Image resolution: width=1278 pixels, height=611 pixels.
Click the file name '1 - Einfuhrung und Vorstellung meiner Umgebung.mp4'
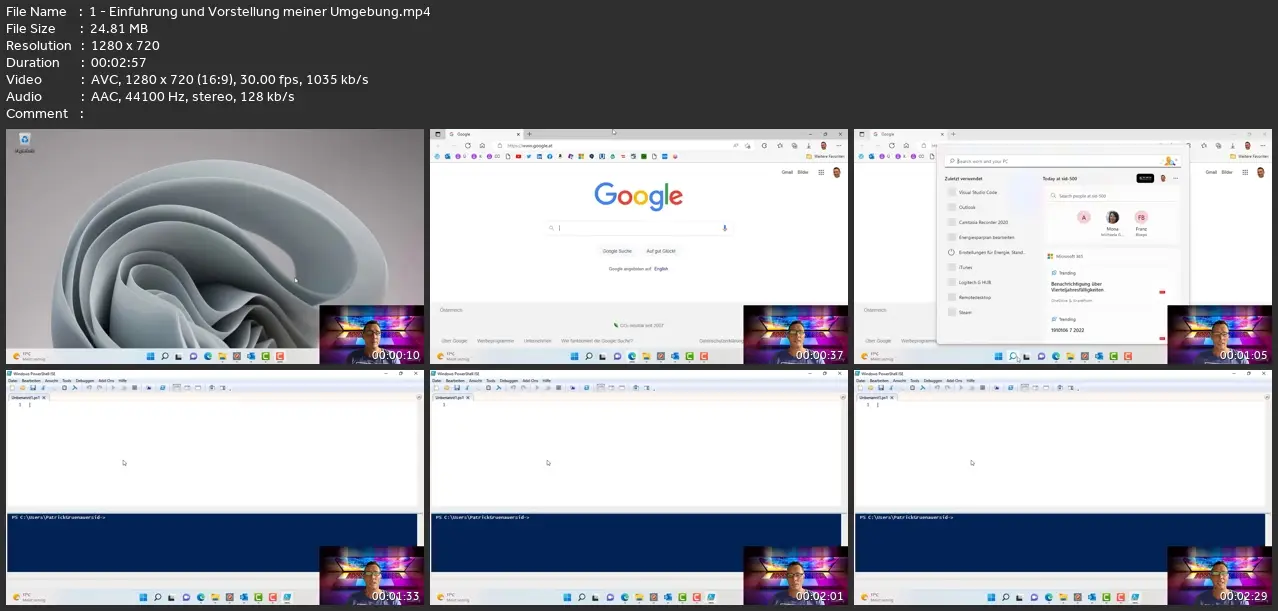[x=260, y=11]
